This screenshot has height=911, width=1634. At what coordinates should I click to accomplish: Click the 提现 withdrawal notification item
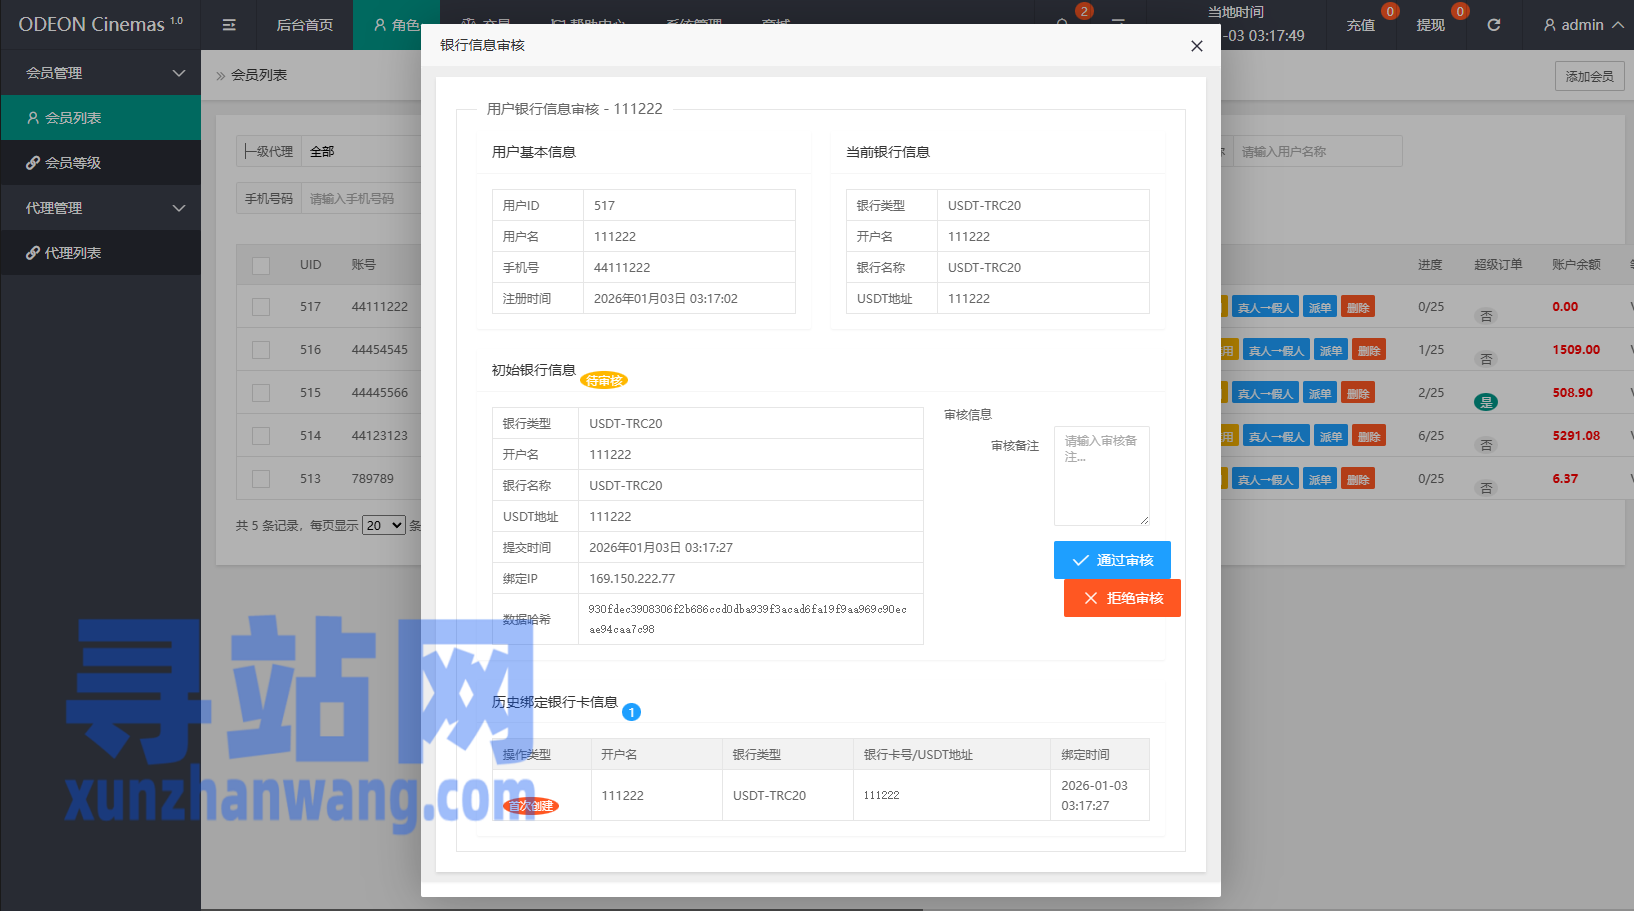coord(1430,25)
